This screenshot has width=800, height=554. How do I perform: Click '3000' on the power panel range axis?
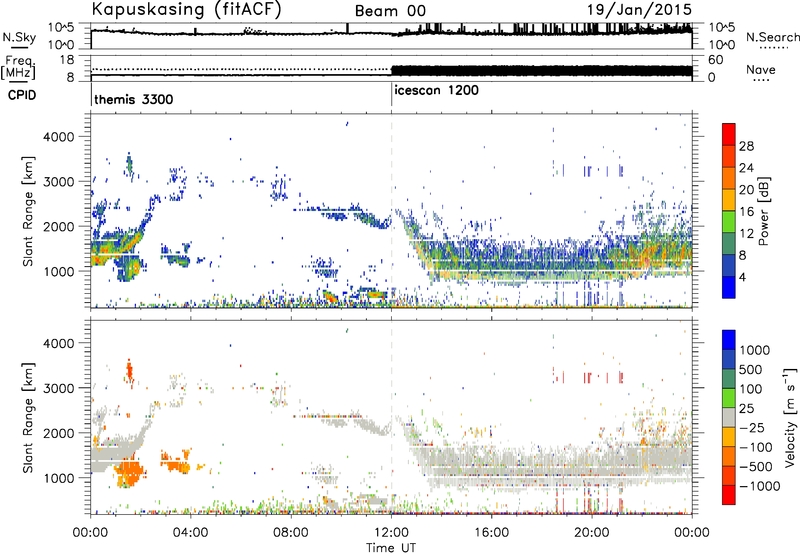coord(58,182)
